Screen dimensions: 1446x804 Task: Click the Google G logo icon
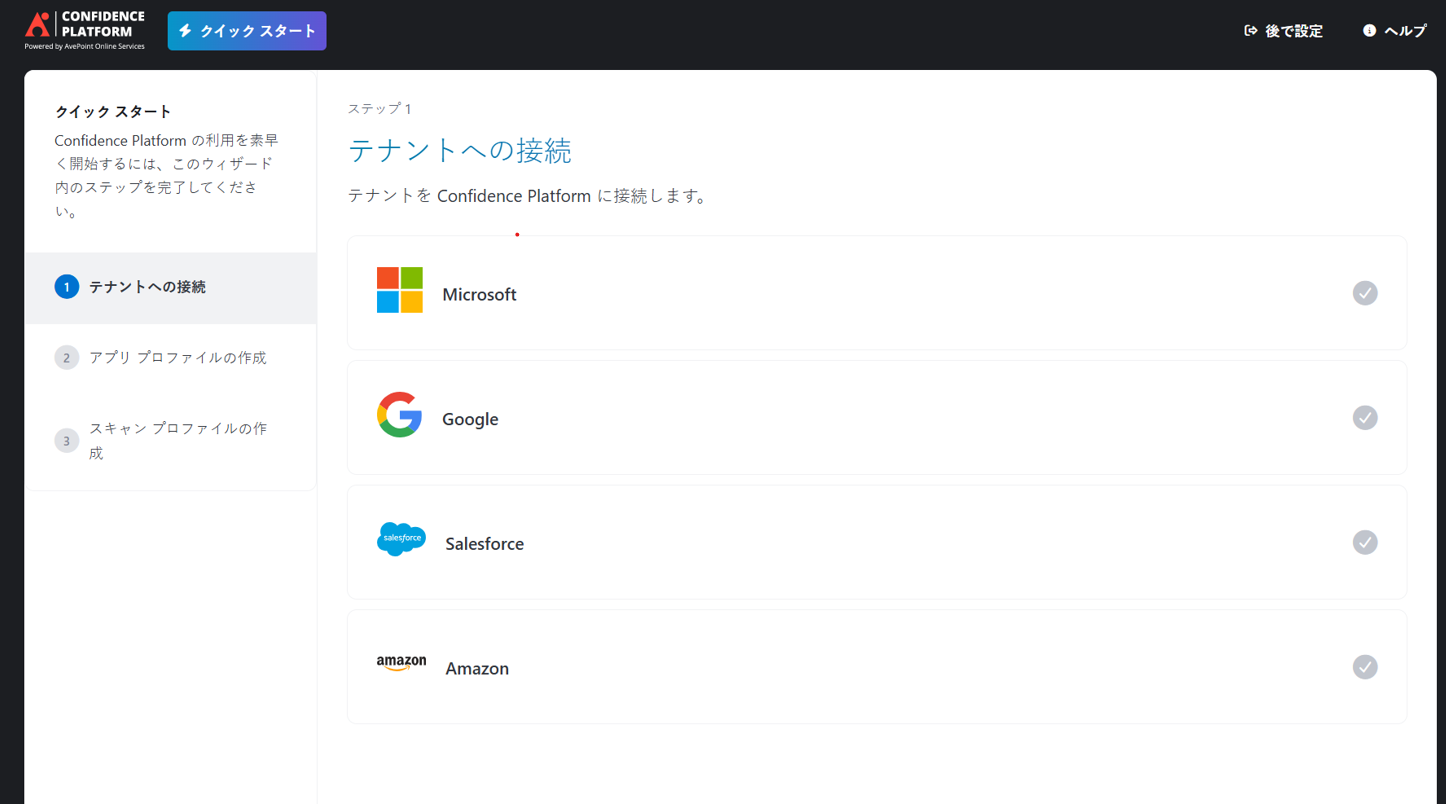pyautogui.click(x=400, y=417)
